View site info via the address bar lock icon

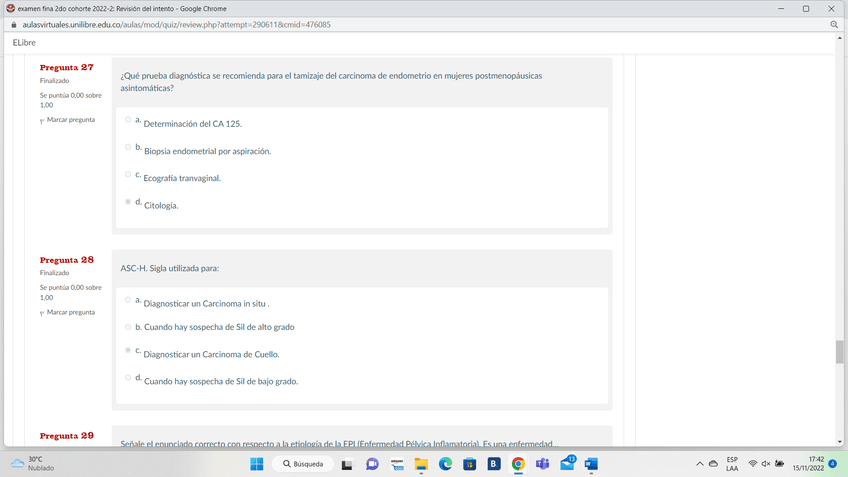(14, 25)
